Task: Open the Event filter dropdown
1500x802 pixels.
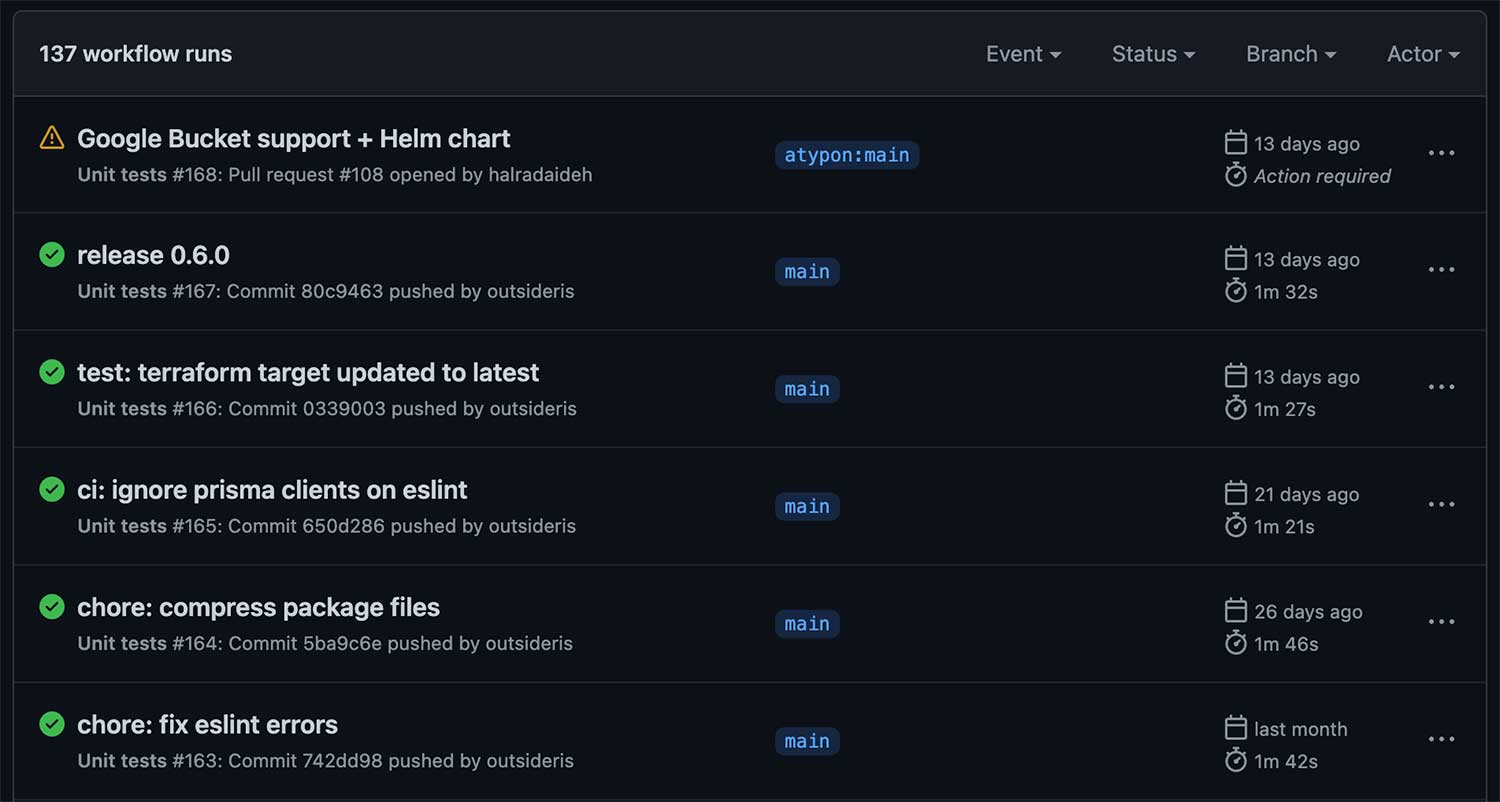Action: click(x=1023, y=54)
